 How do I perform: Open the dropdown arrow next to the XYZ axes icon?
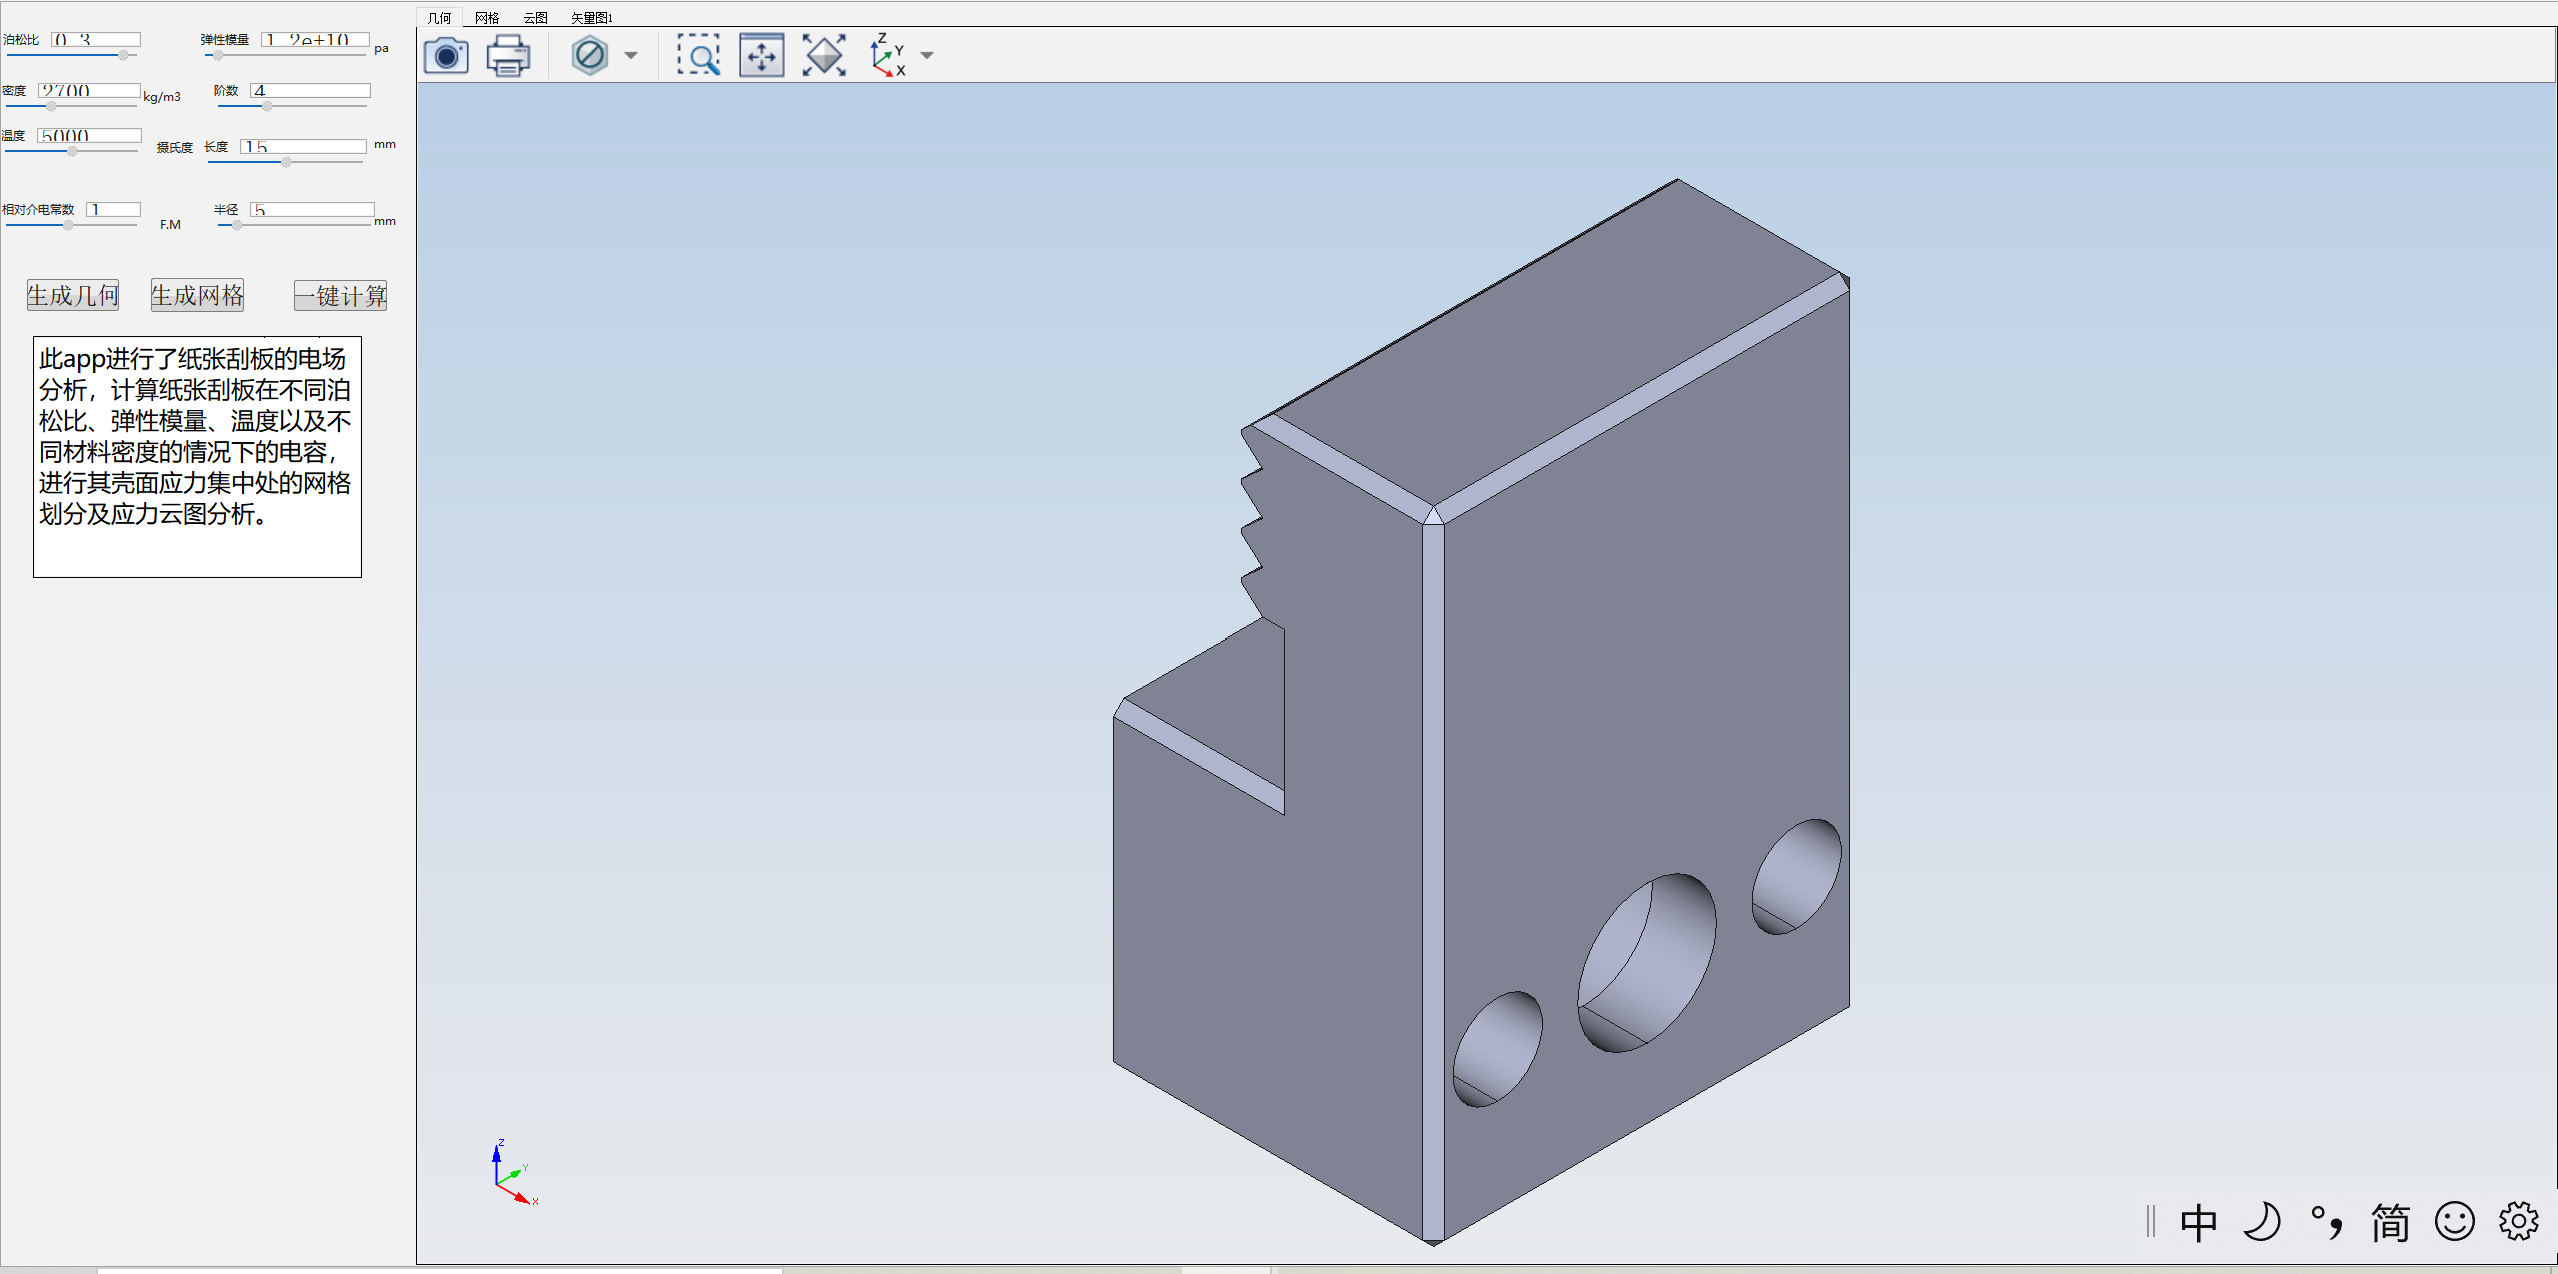(927, 56)
